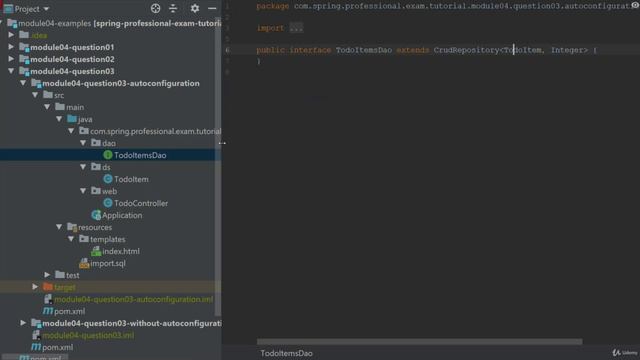The image size is (640, 360).
Task: Hide the Project tool window with the minus icon
Action: [212, 8]
